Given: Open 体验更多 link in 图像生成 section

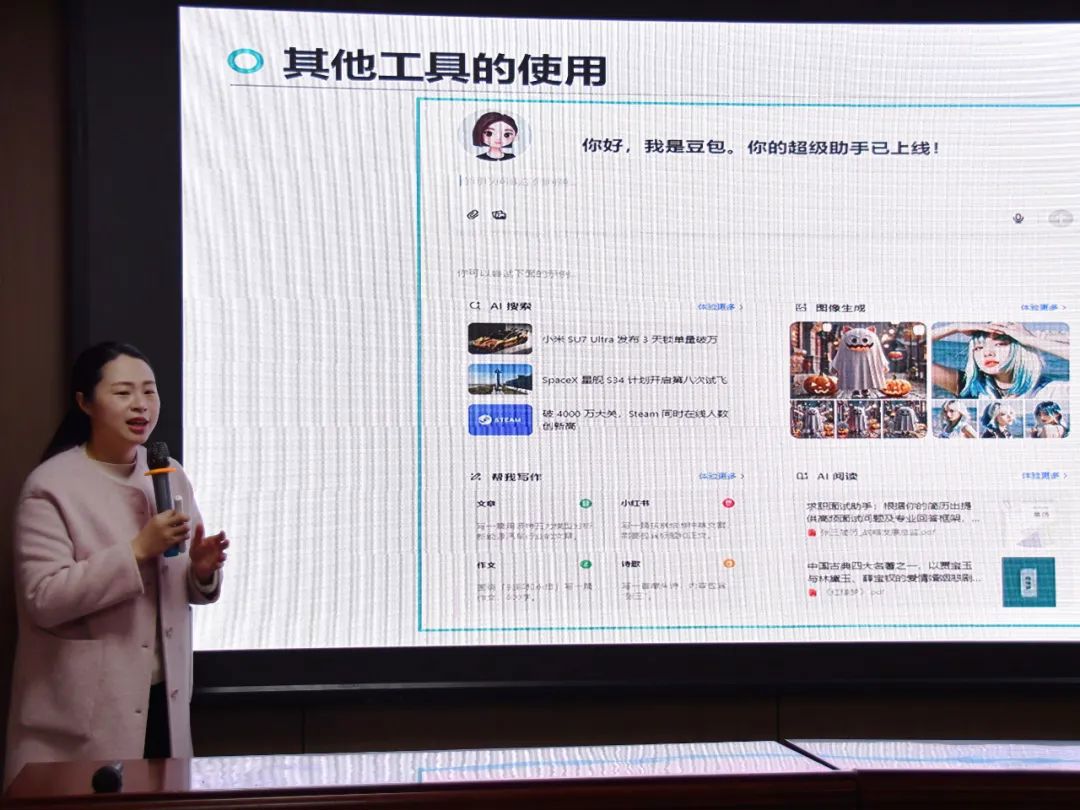Looking at the screenshot, I should 1043,307.
